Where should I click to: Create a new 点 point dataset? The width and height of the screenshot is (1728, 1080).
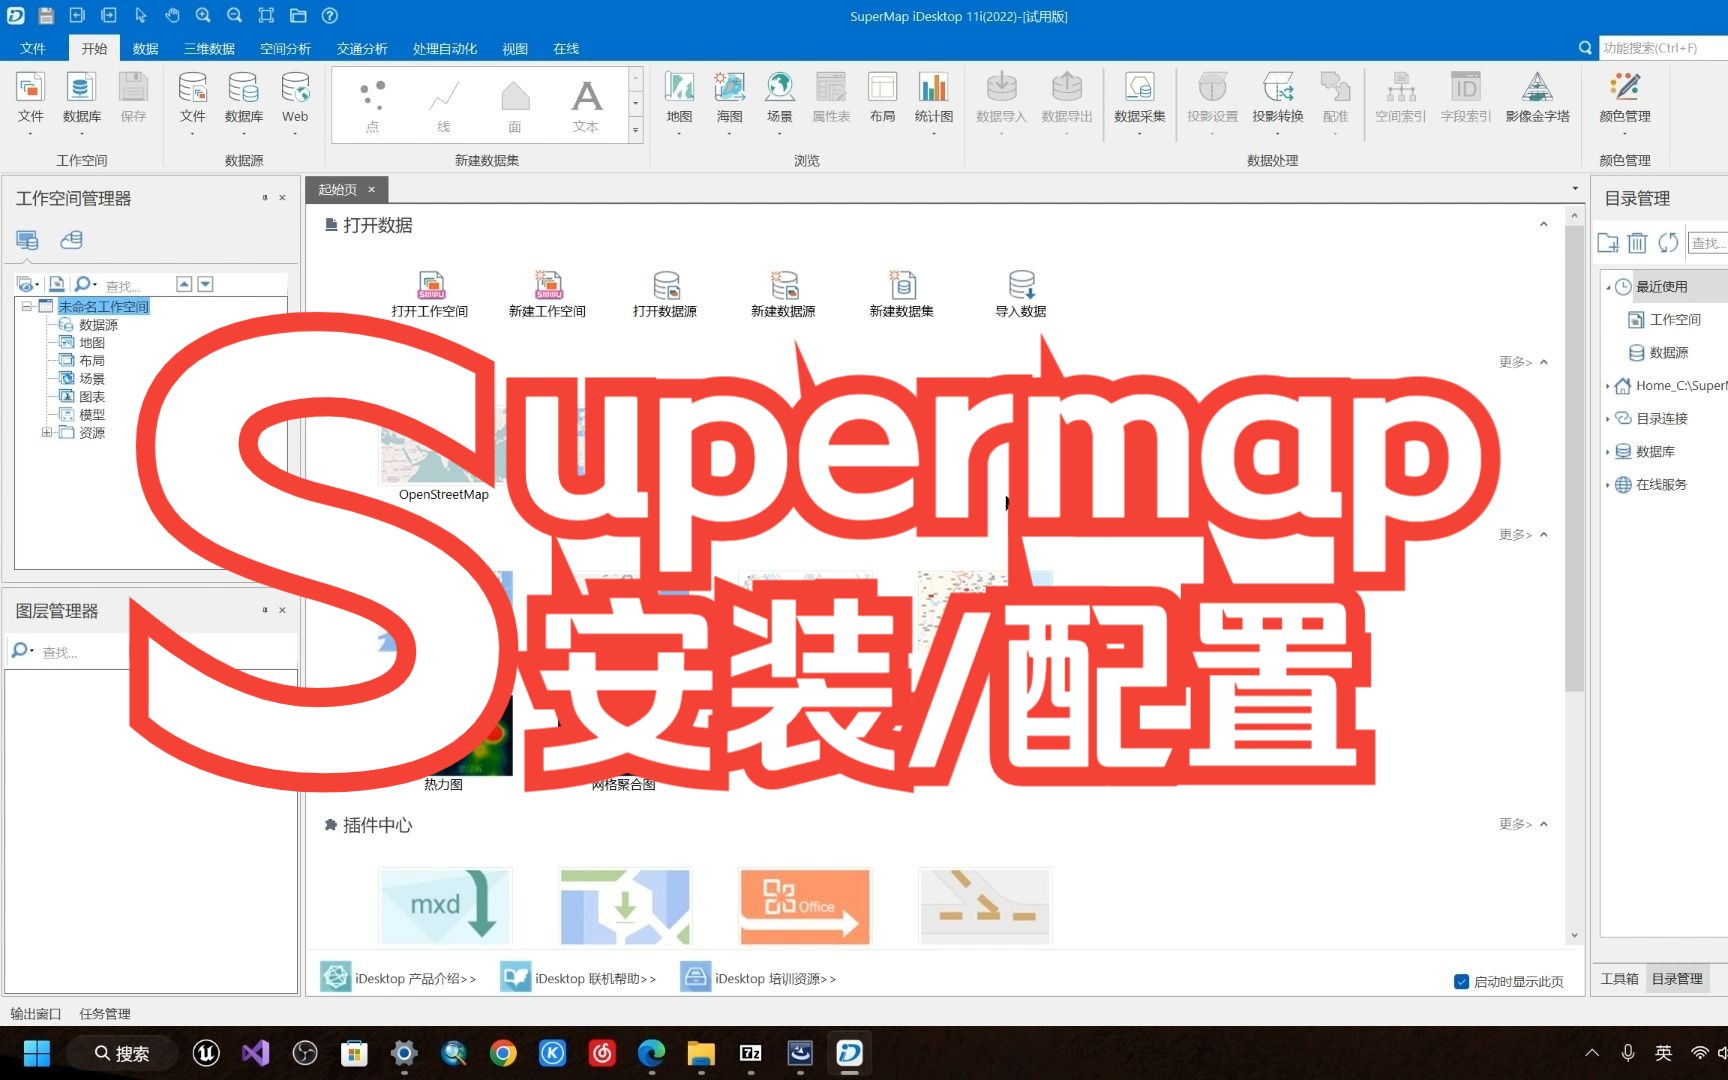(x=372, y=107)
